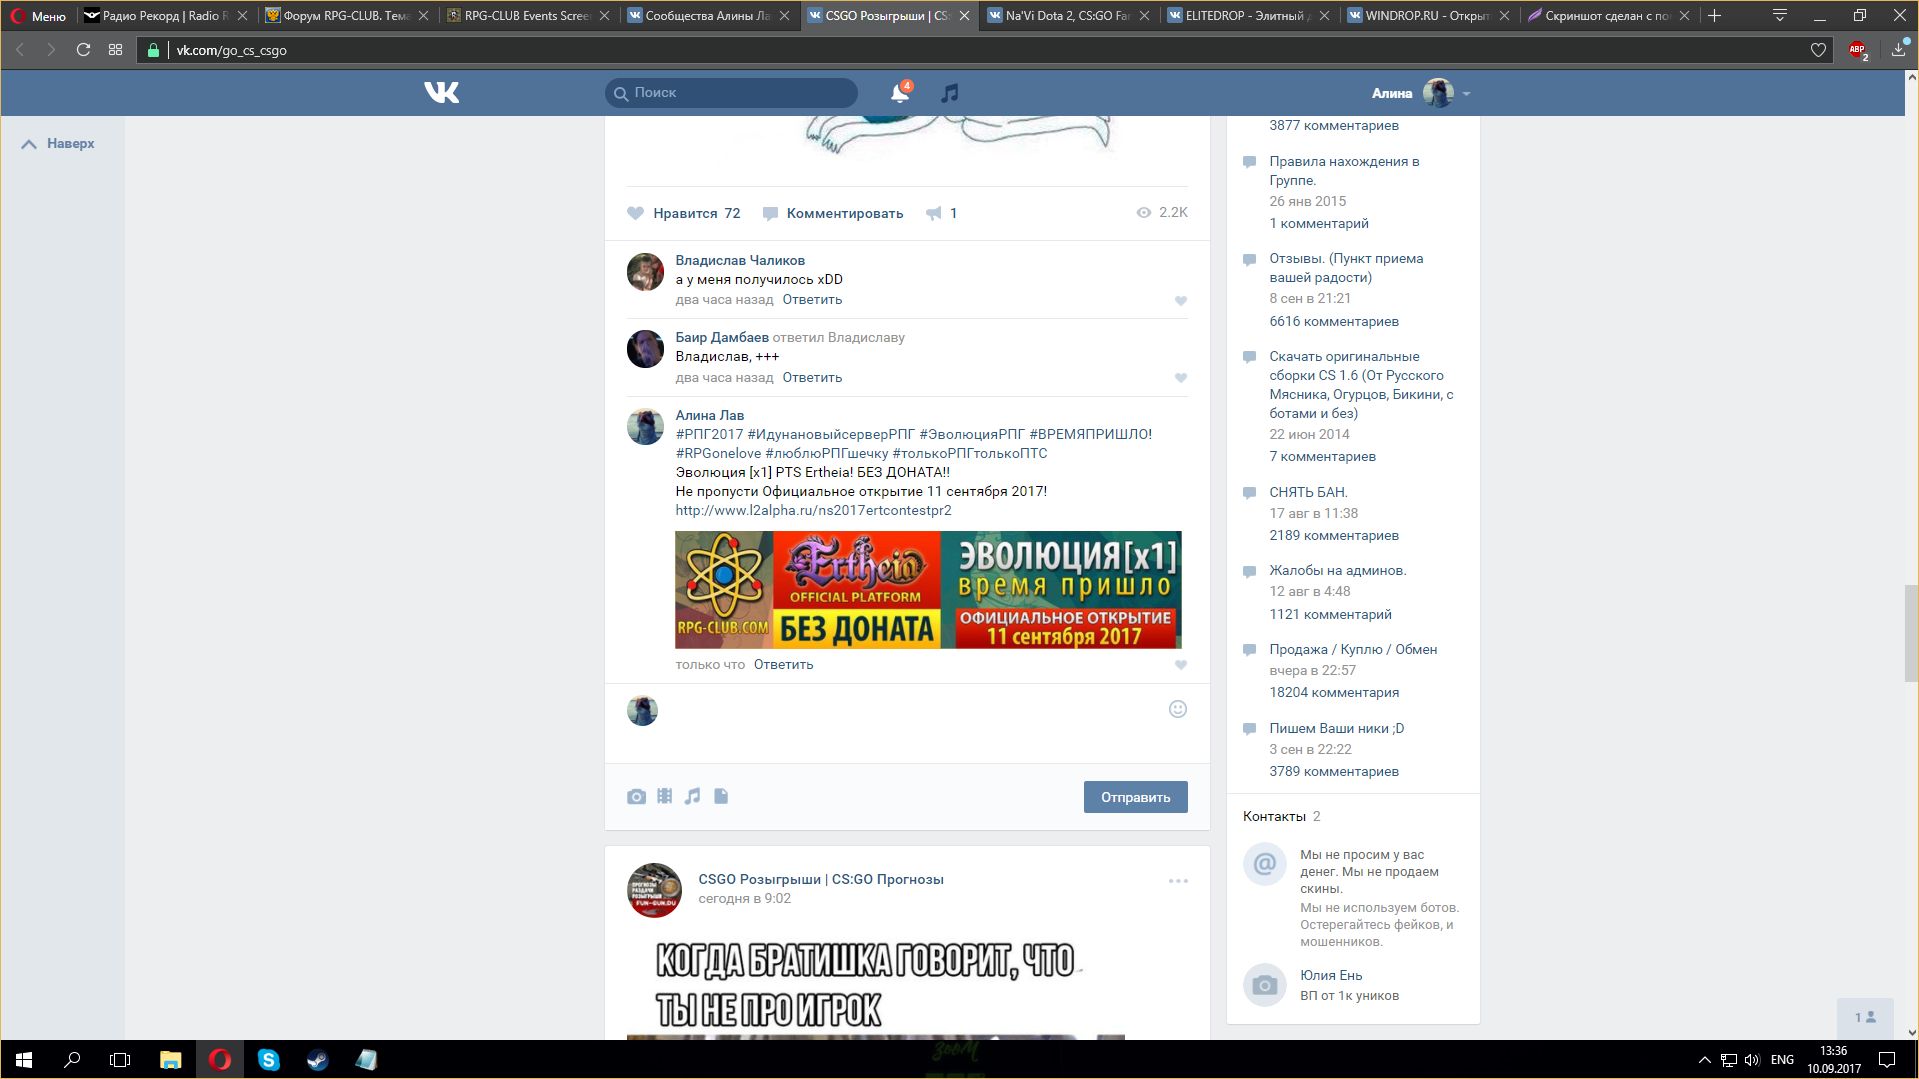
Task: Attach a document file icon
Action: click(721, 797)
